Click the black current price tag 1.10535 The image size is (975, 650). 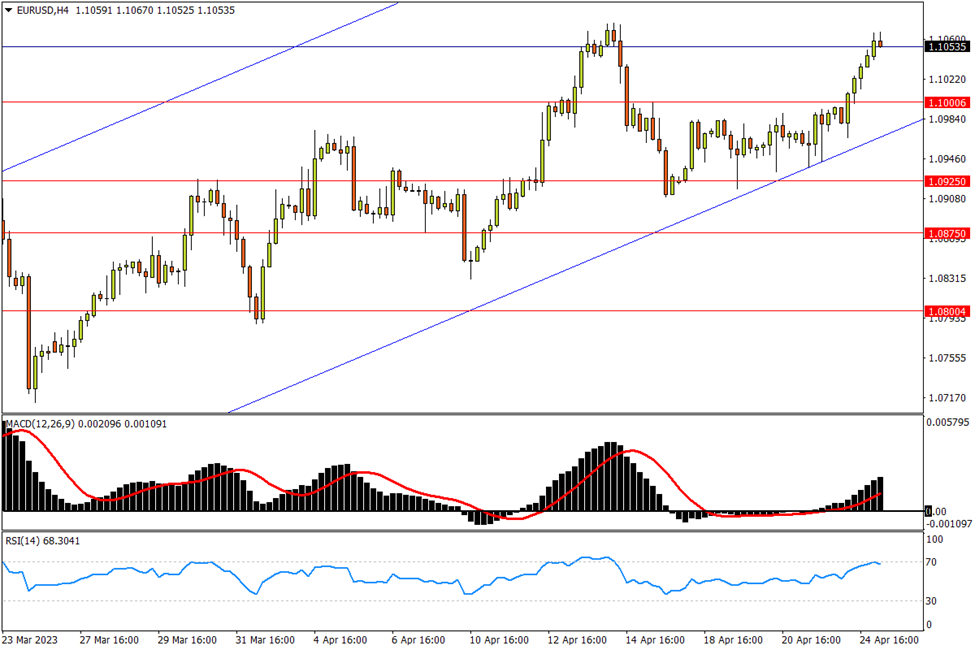coord(946,47)
